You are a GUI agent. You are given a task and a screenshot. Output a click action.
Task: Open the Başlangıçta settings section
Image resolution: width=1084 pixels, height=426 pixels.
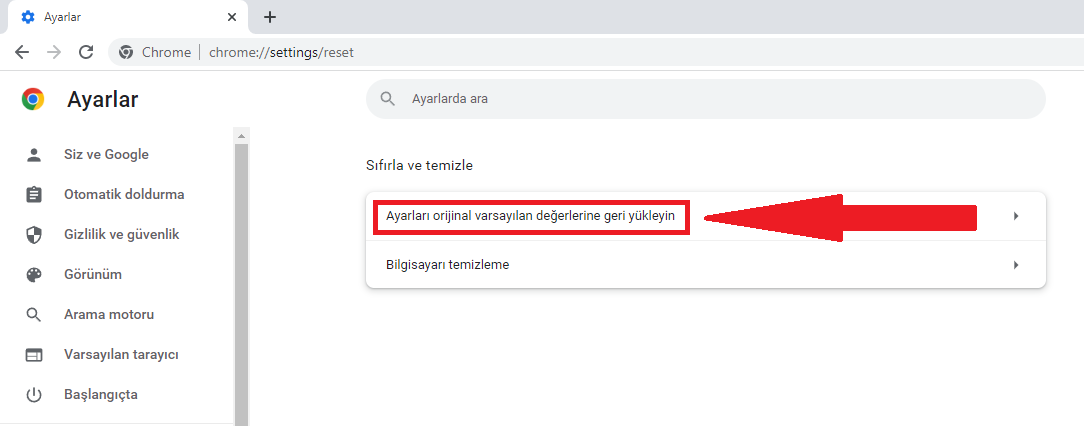101,395
